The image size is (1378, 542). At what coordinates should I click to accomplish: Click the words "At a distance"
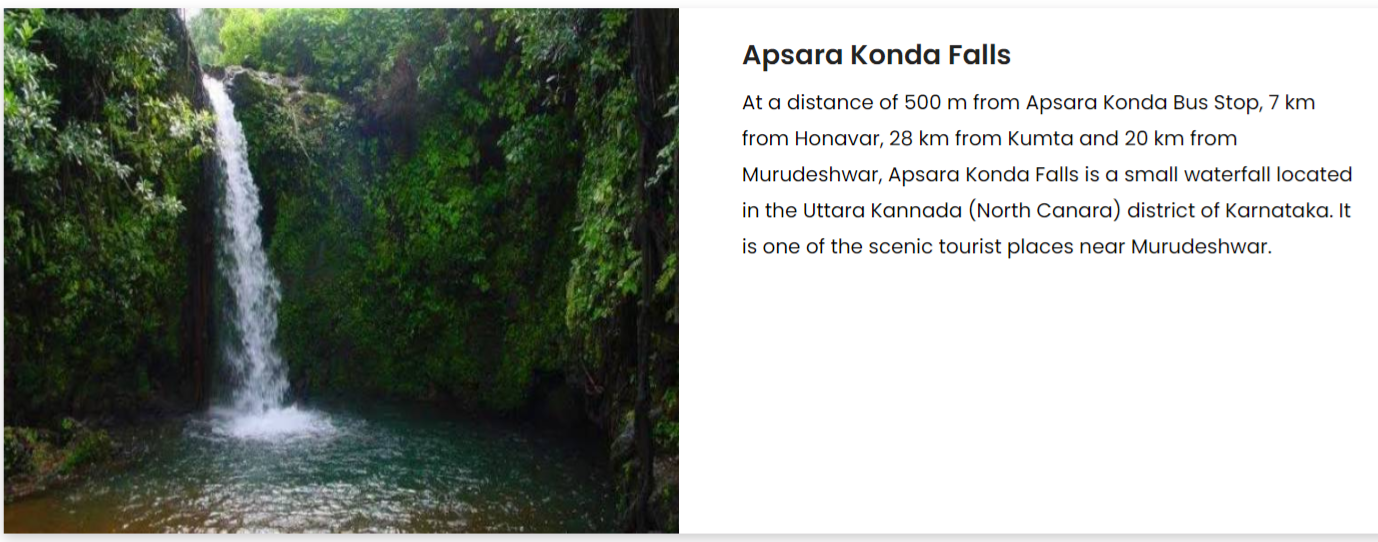coord(797,102)
